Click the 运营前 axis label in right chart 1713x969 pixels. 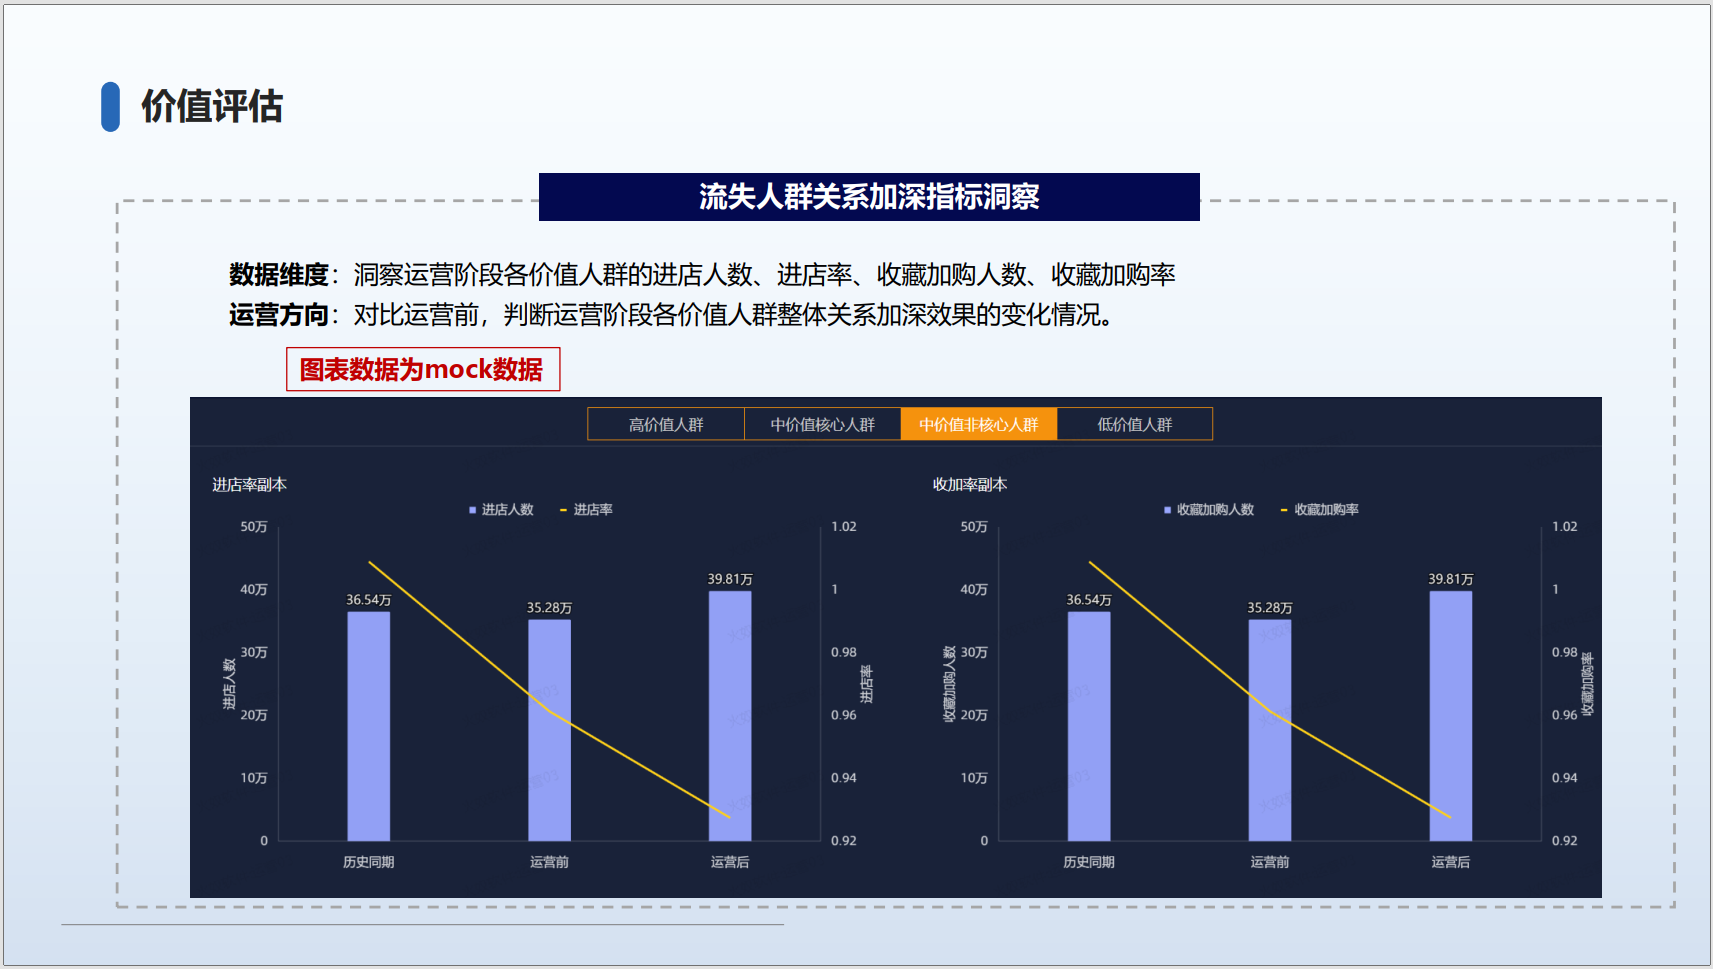(1270, 862)
